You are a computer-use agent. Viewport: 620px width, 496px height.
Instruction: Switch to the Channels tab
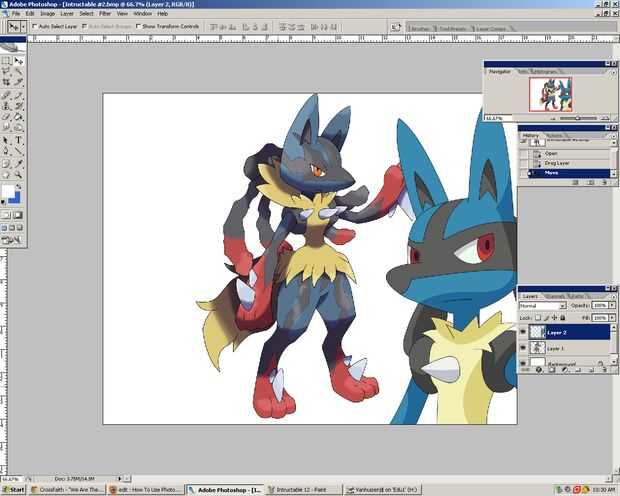pyautogui.click(x=555, y=296)
